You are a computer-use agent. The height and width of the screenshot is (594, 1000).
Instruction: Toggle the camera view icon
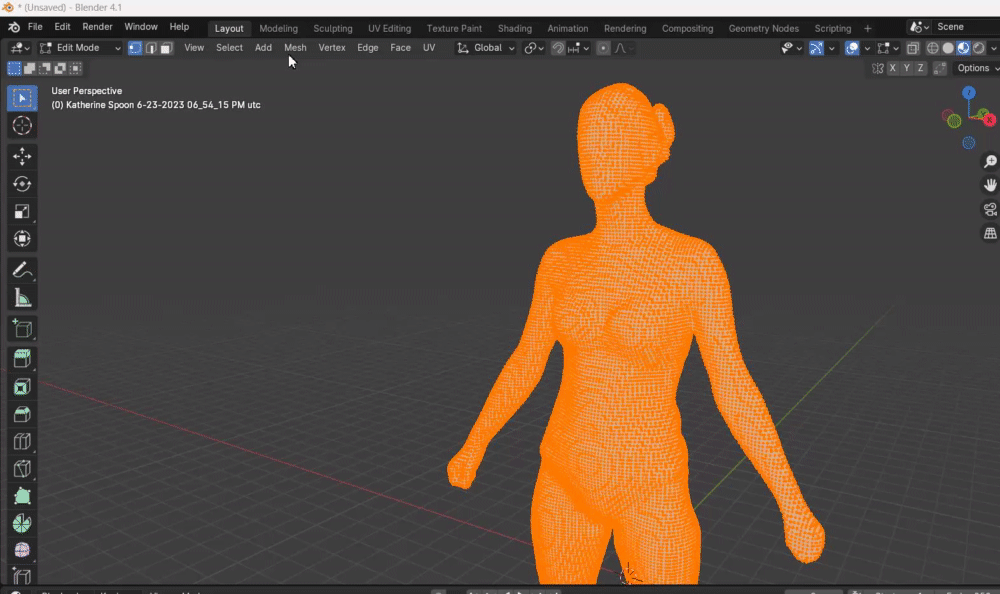990,209
